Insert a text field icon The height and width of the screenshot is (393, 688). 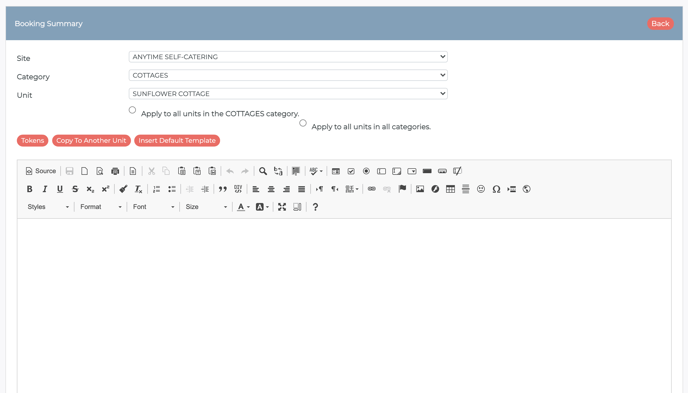[381, 171]
